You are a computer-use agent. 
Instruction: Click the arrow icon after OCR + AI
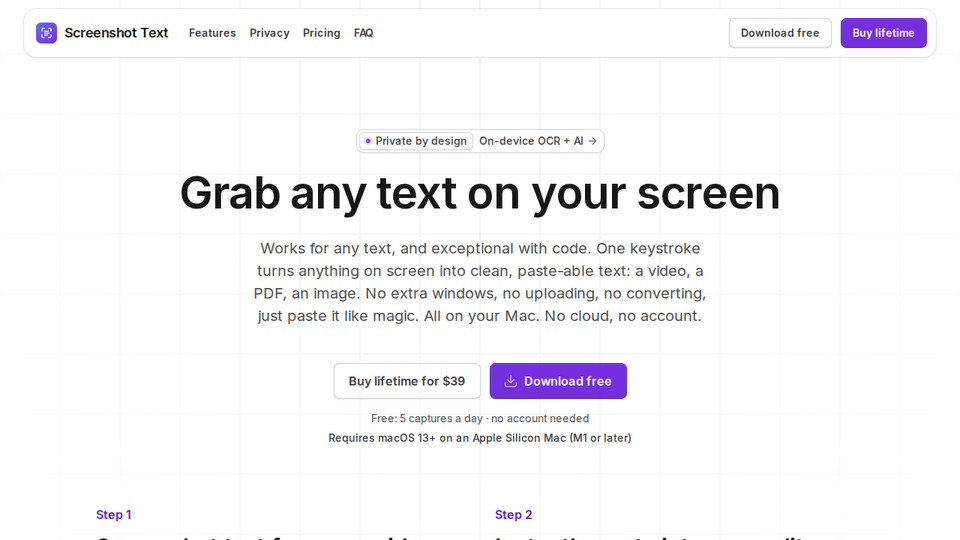(593, 141)
